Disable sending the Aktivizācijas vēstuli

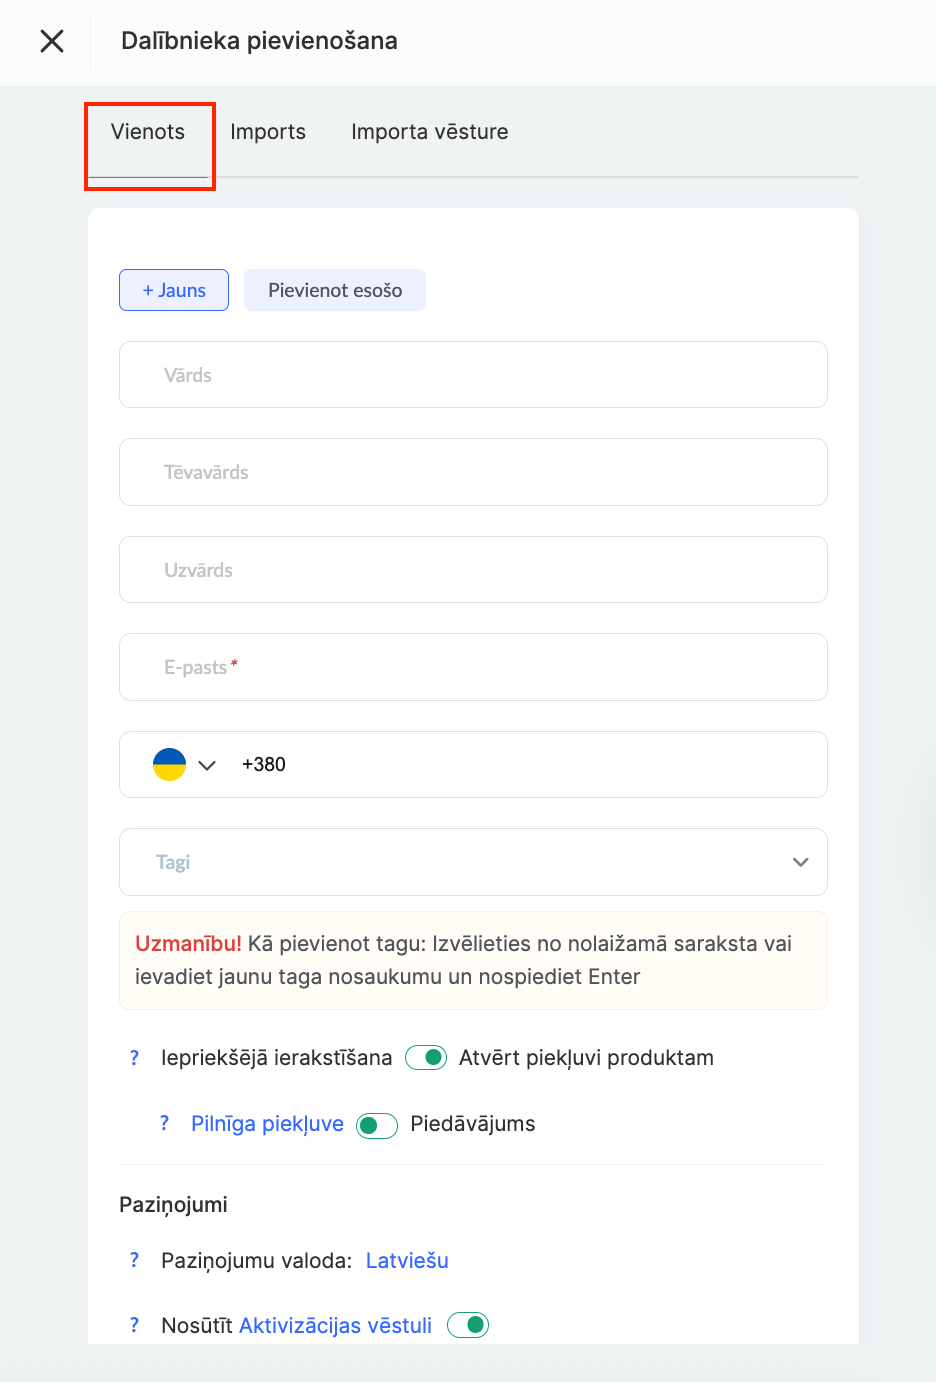click(x=468, y=1326)
